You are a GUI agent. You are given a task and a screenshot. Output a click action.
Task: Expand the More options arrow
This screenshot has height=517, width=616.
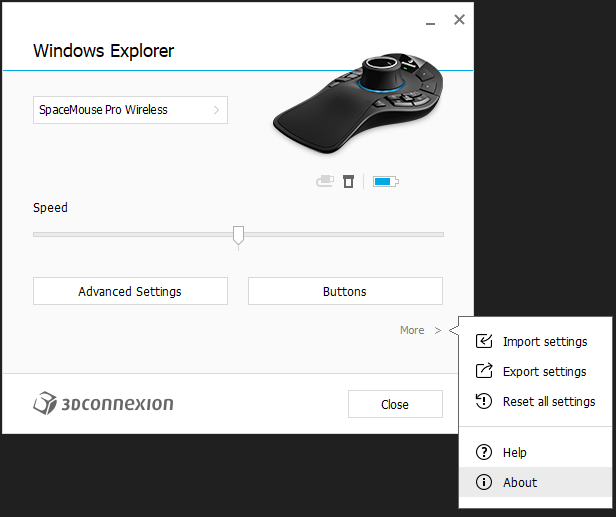[x=438, y=330]
